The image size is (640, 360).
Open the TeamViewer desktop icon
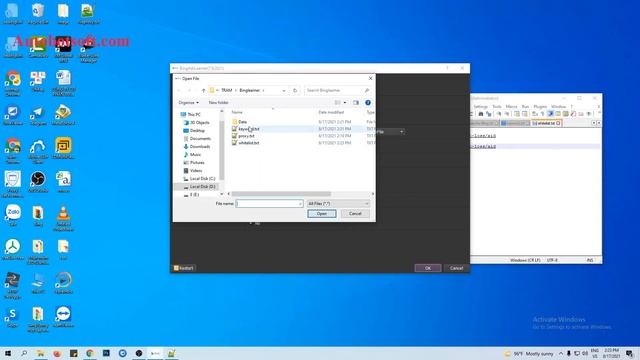pos(63,317)
